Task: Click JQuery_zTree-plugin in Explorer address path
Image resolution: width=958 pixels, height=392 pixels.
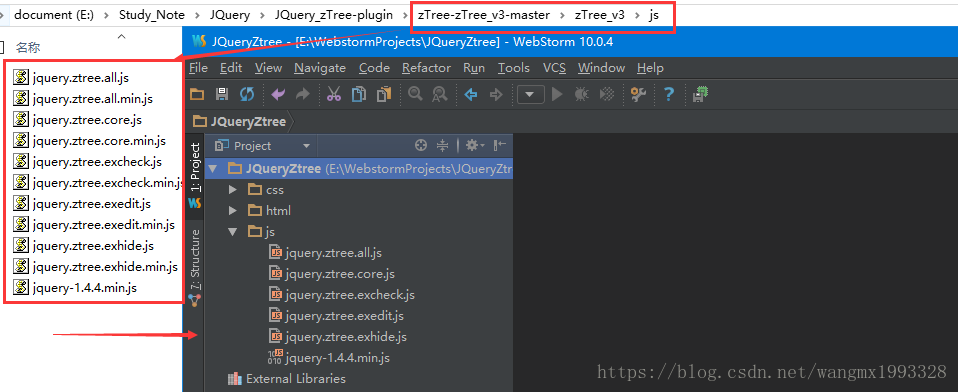Action: click(x=334, y=15)
